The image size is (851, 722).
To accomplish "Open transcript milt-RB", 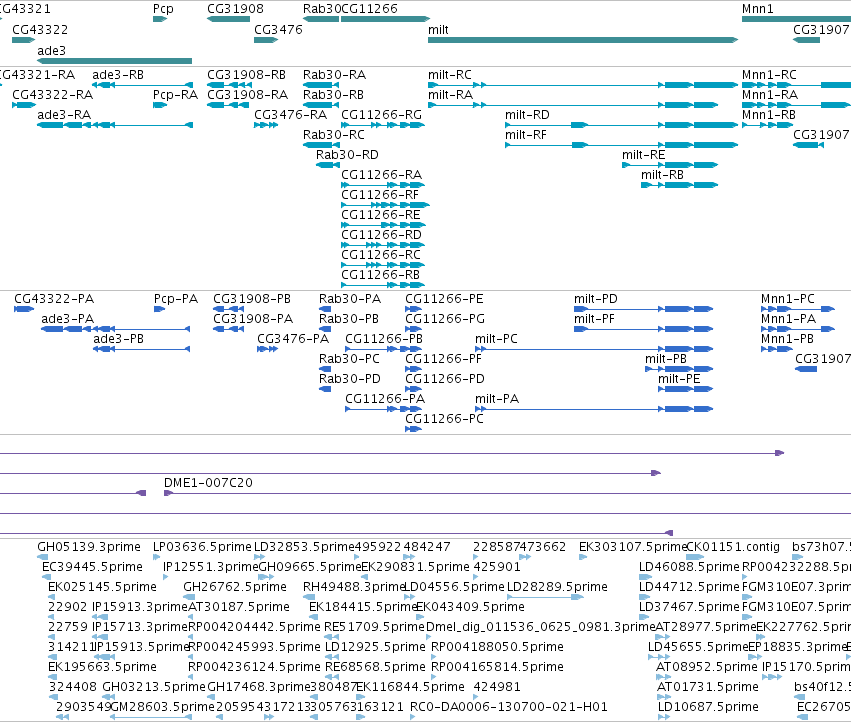I will click(662, 175).
